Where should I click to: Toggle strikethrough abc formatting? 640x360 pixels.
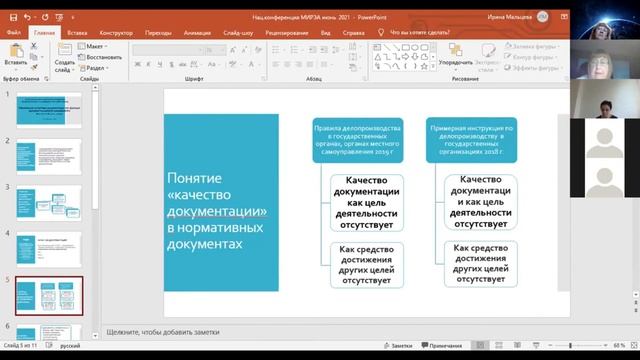coord(182,64)
